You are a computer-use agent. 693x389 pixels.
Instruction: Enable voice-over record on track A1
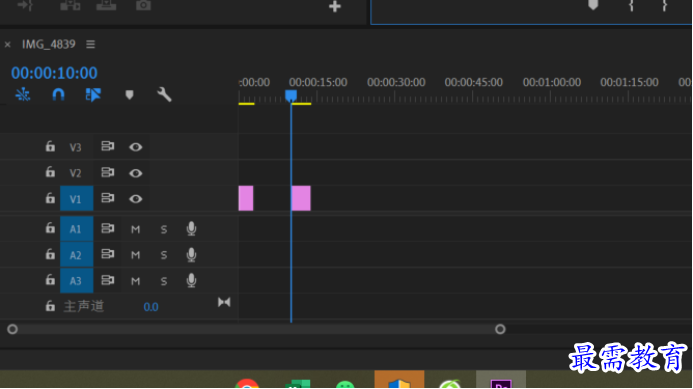click(x=191, y=229)
